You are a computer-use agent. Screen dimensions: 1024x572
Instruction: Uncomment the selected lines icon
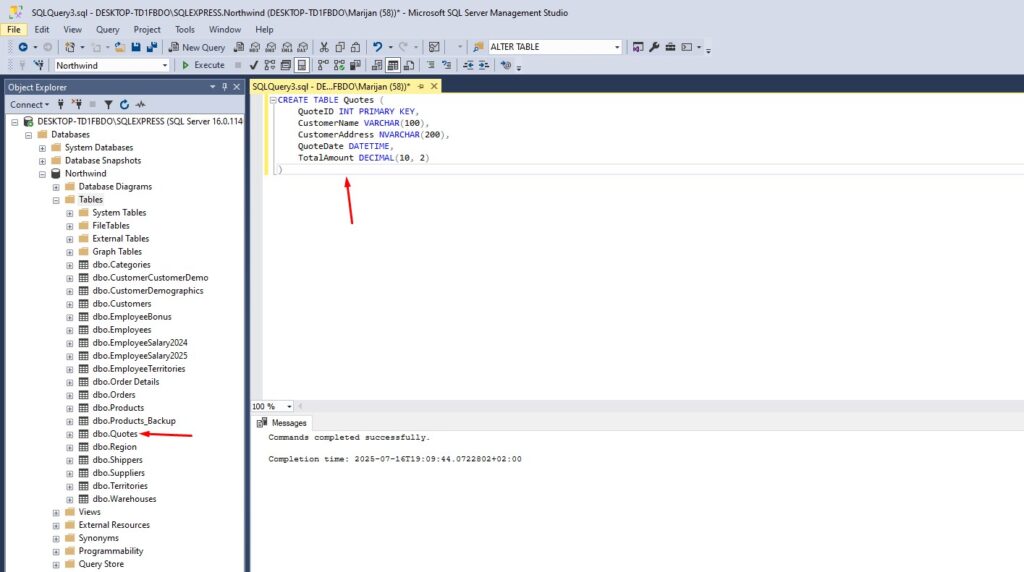(446, 65)
